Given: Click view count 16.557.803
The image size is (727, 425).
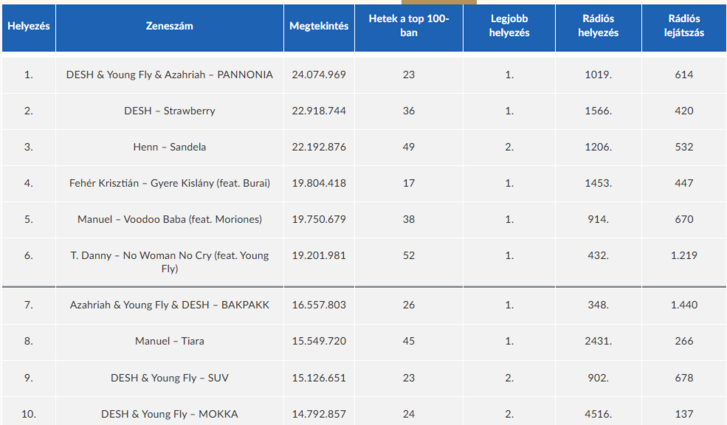Looking at the screenshot, I should tap(319, 305).
